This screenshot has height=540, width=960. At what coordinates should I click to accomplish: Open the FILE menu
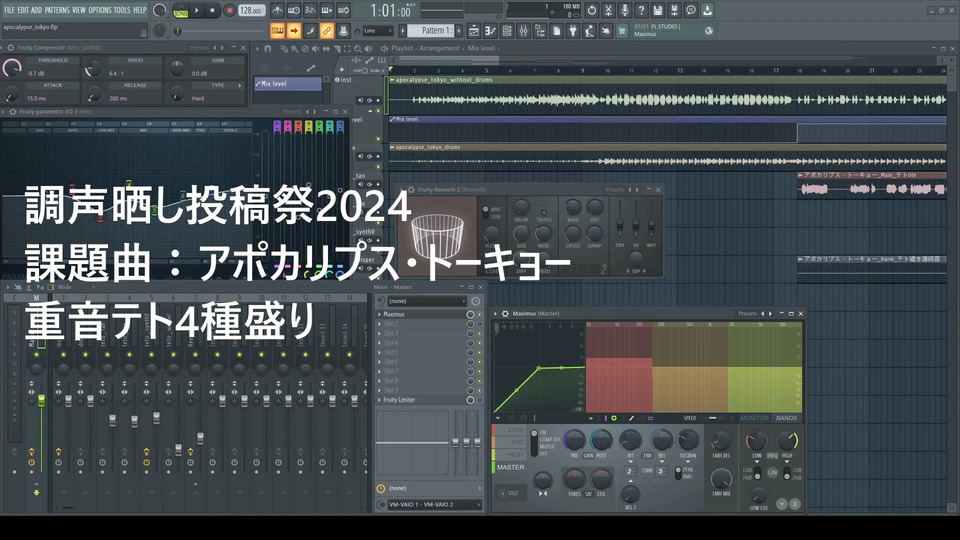pos(9,10)
